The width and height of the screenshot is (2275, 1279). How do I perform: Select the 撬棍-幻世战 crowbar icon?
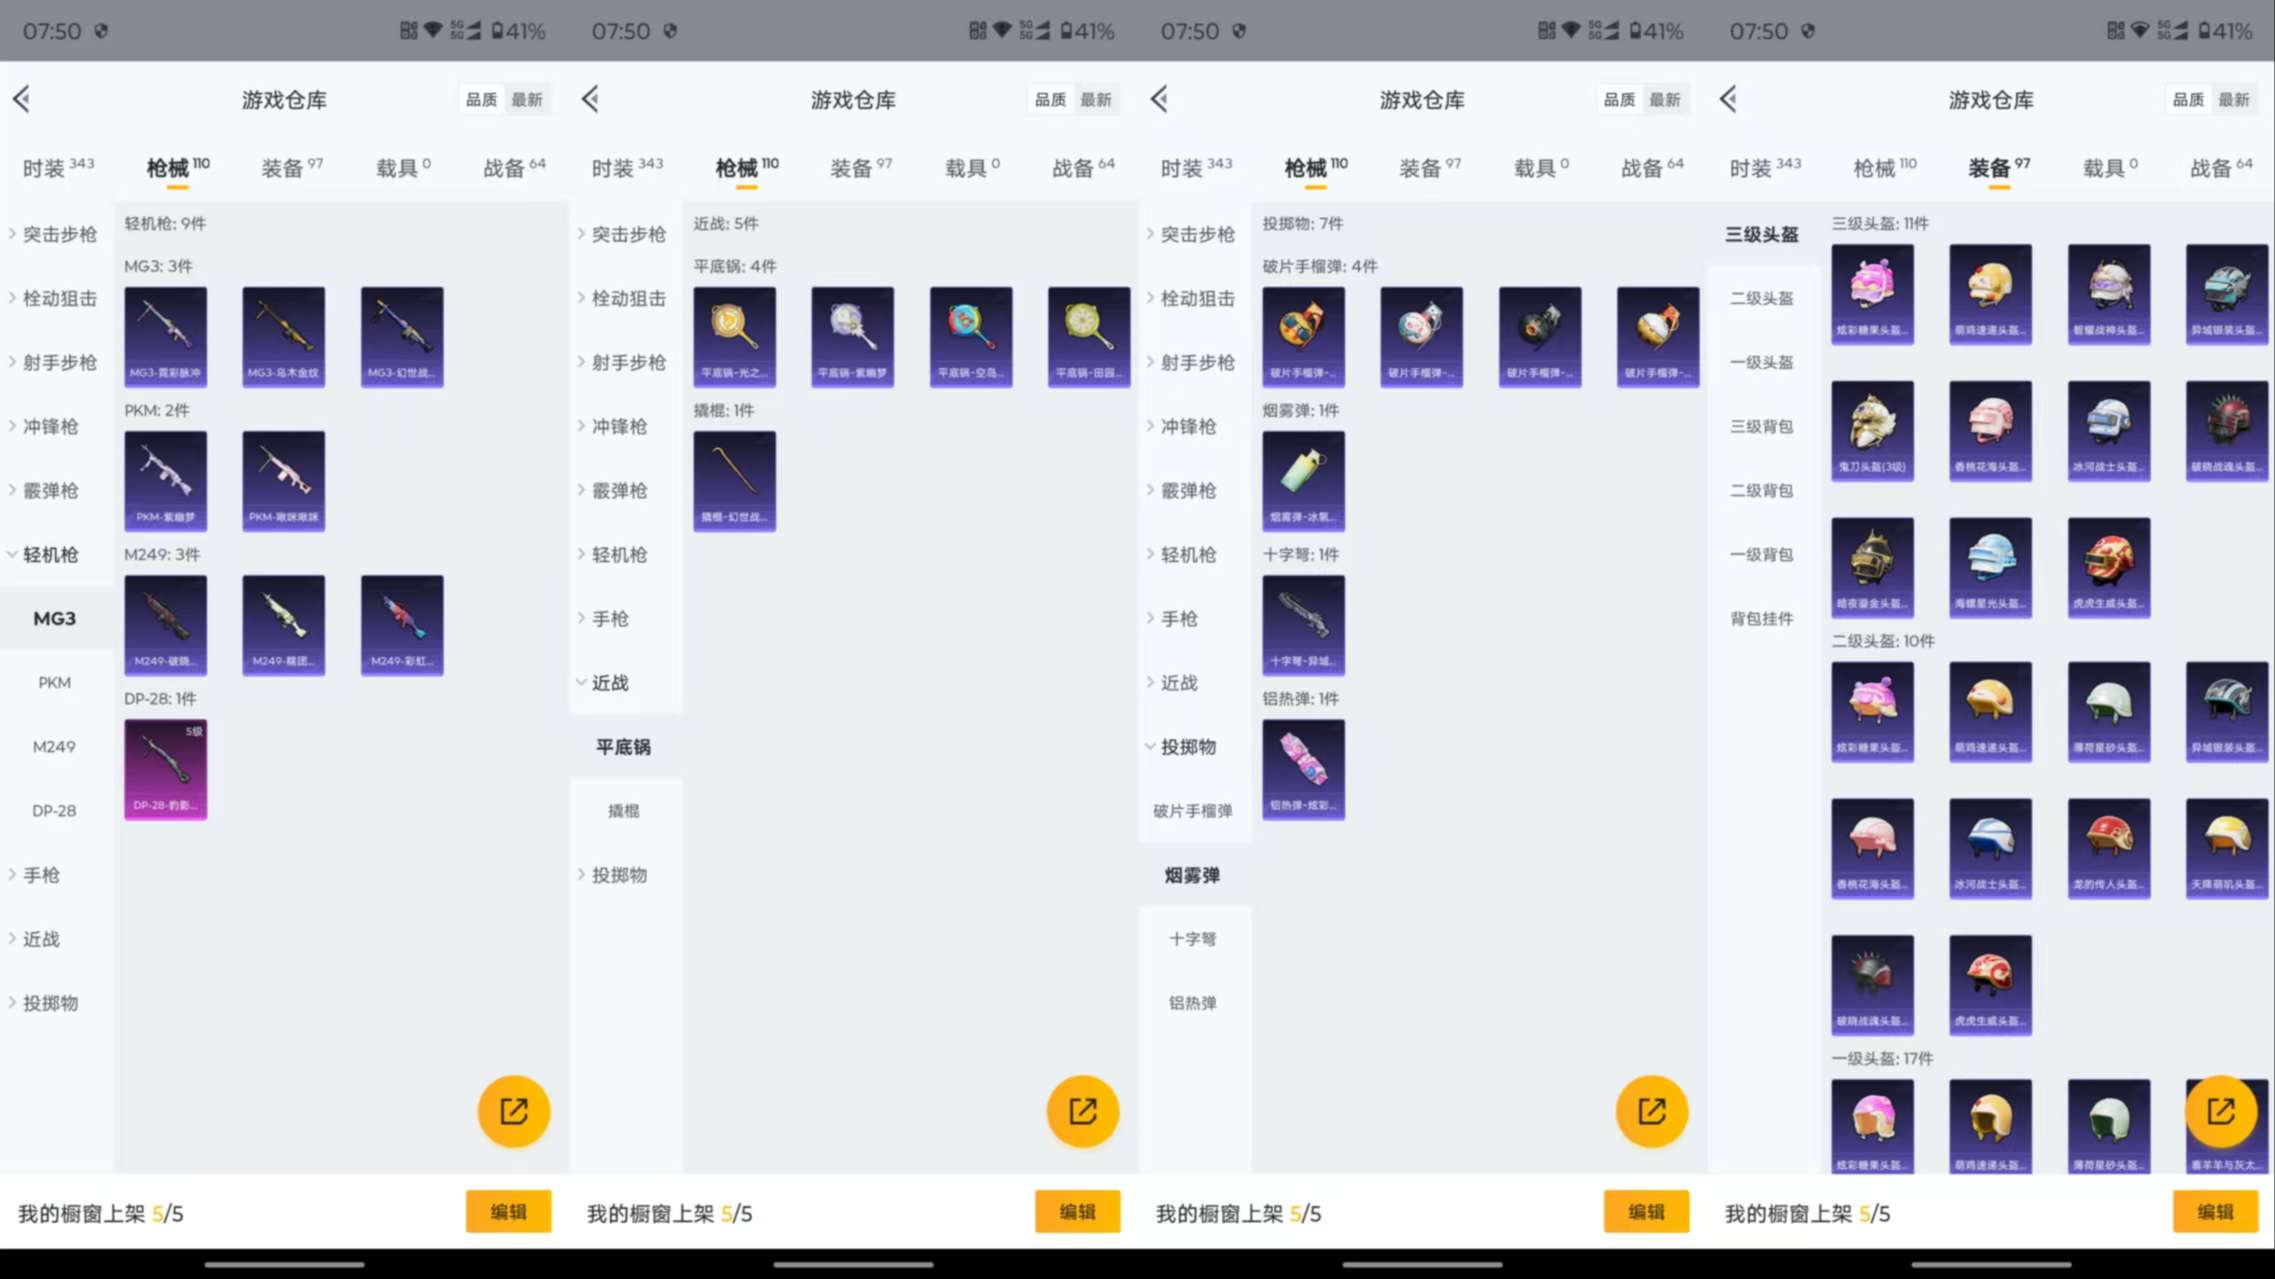coord(734,480)
